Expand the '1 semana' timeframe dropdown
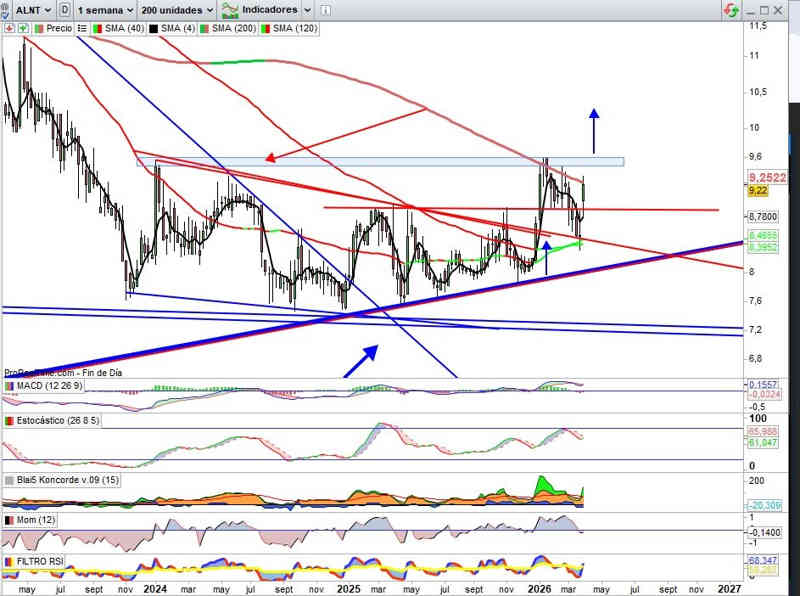 [105, 10]
